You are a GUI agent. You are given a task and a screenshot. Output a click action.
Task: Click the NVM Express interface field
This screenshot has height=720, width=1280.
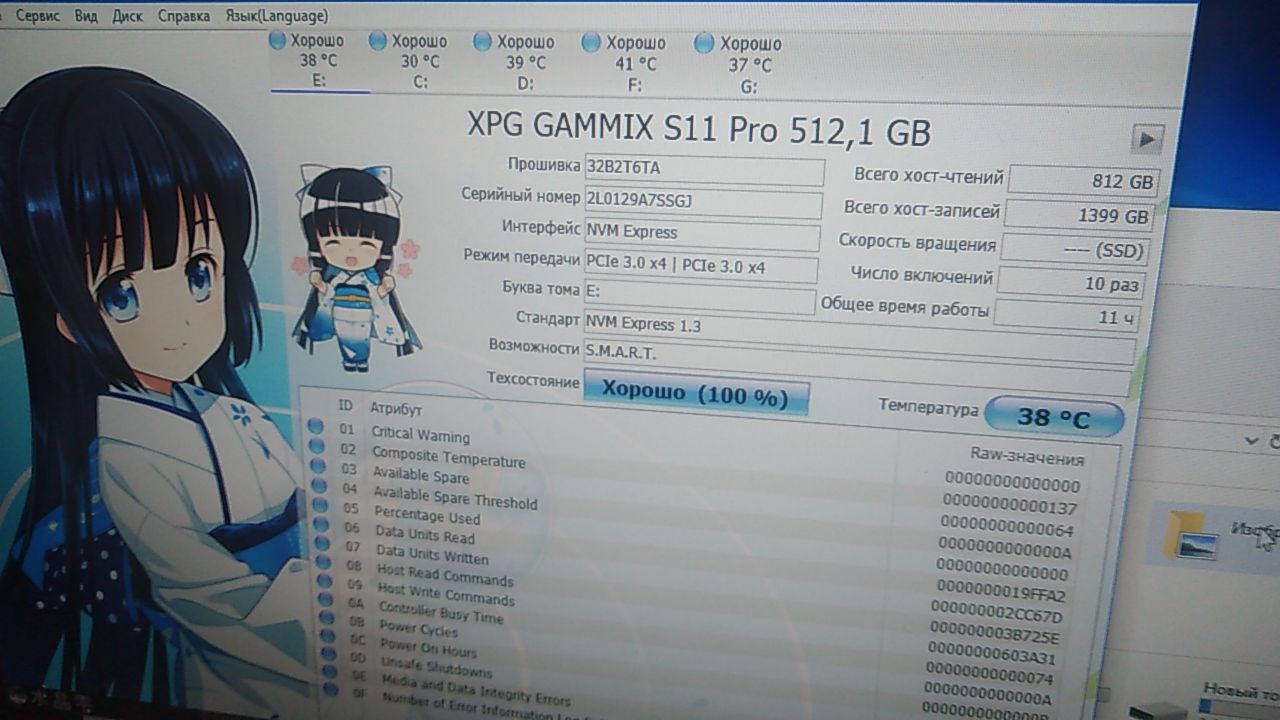point(701,235)
